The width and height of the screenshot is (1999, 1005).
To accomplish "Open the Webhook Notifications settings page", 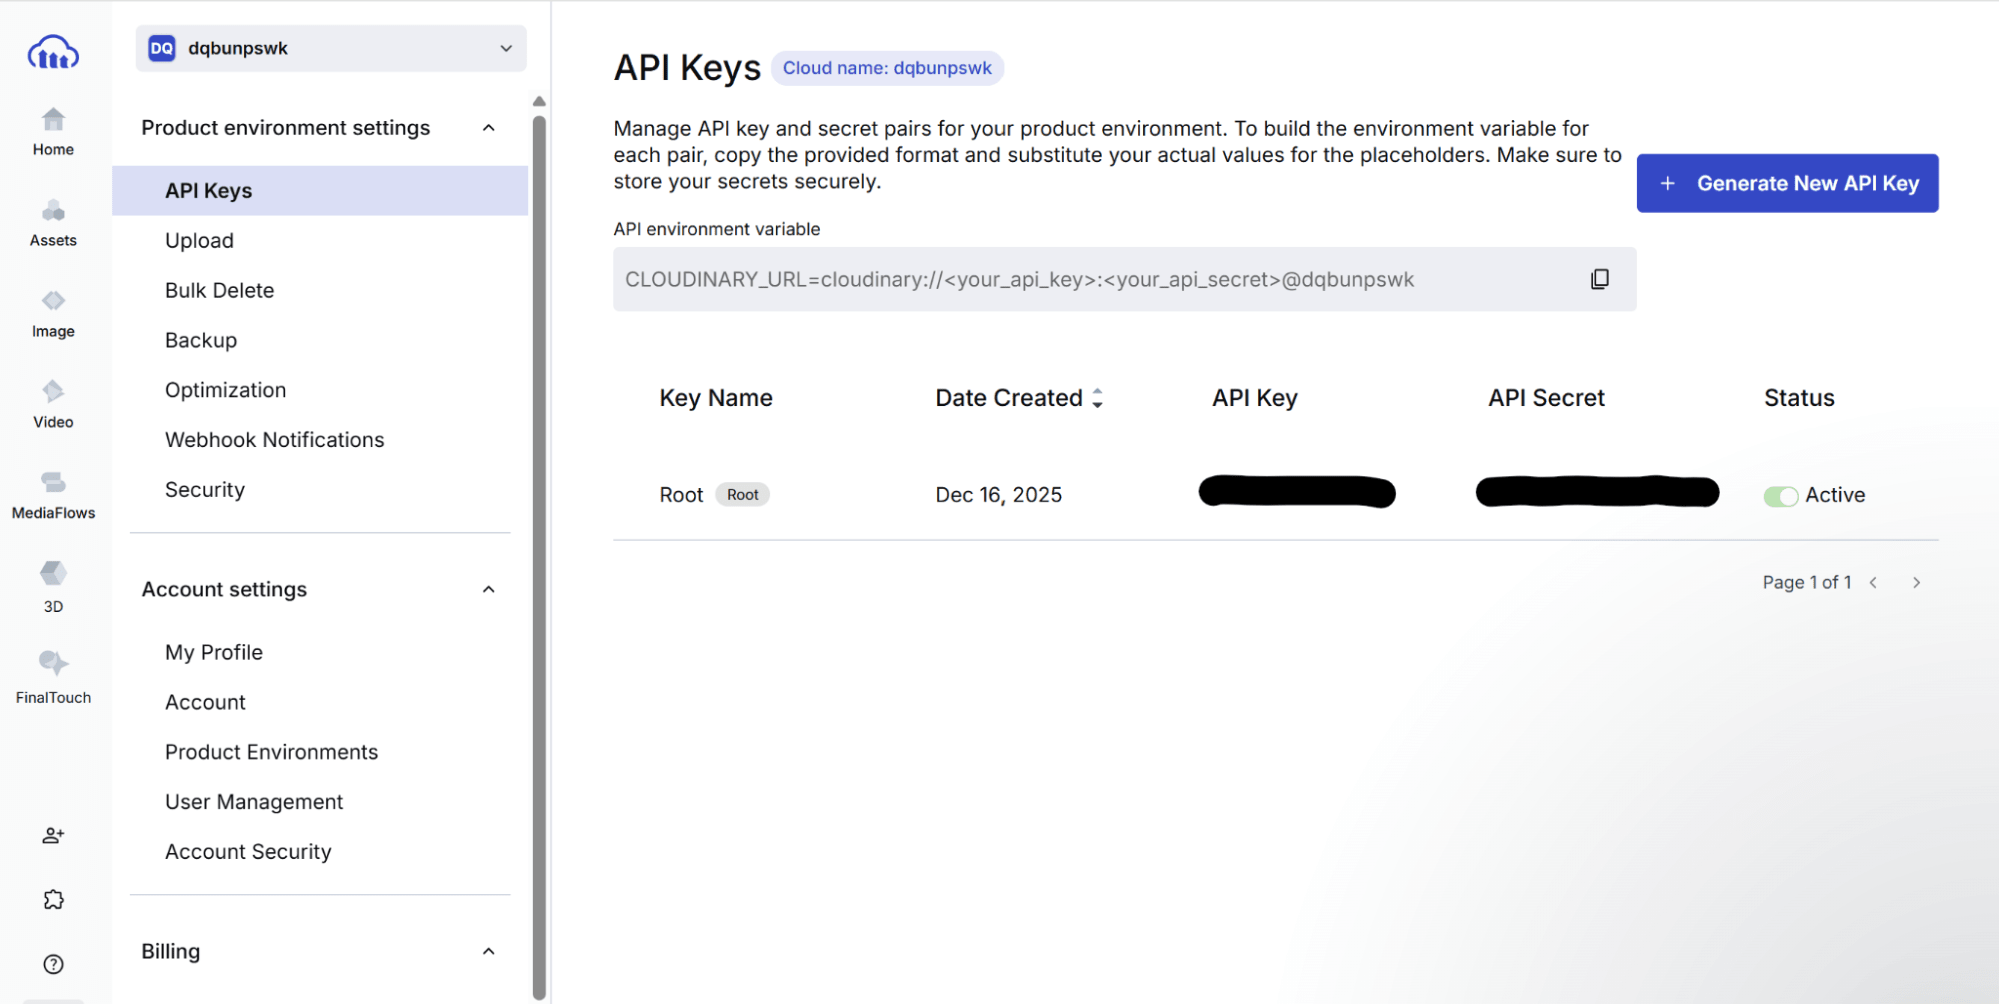I will [x=274, y=440].
